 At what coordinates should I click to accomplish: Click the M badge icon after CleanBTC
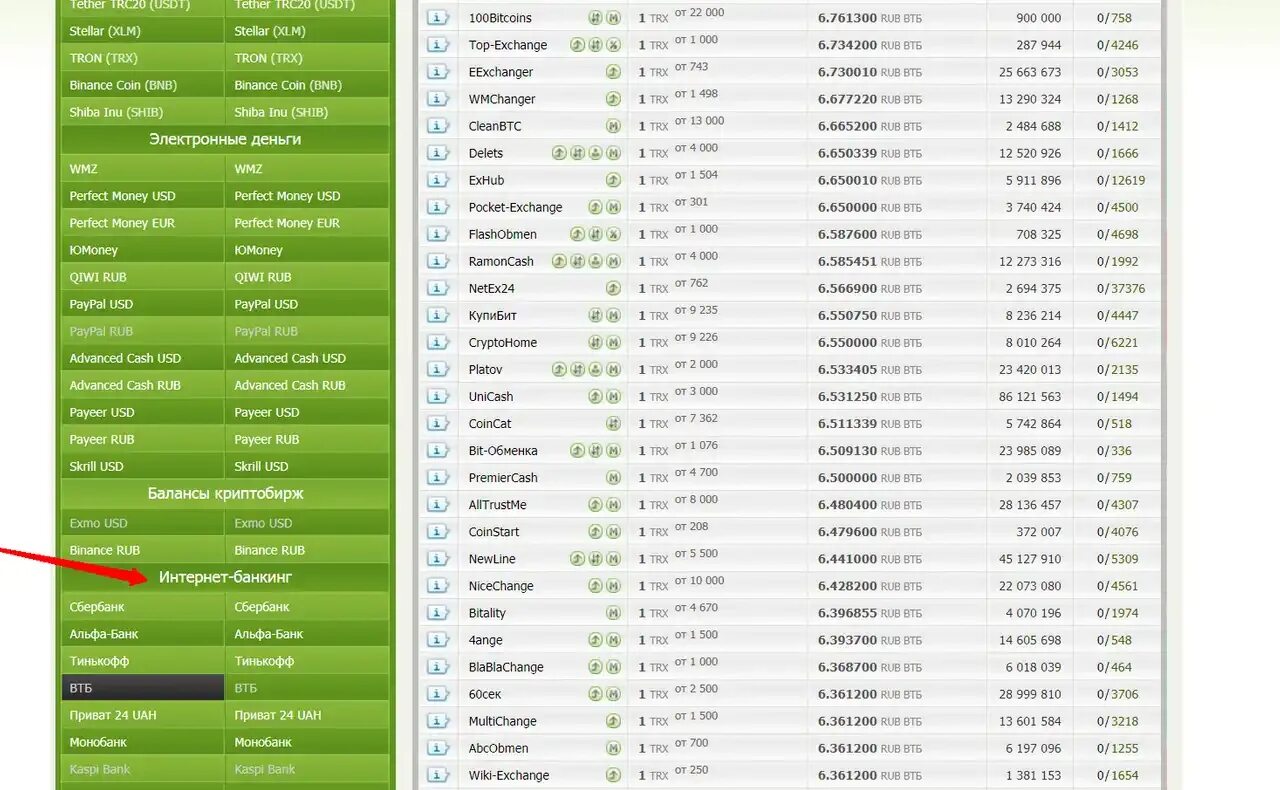(613, 126)
